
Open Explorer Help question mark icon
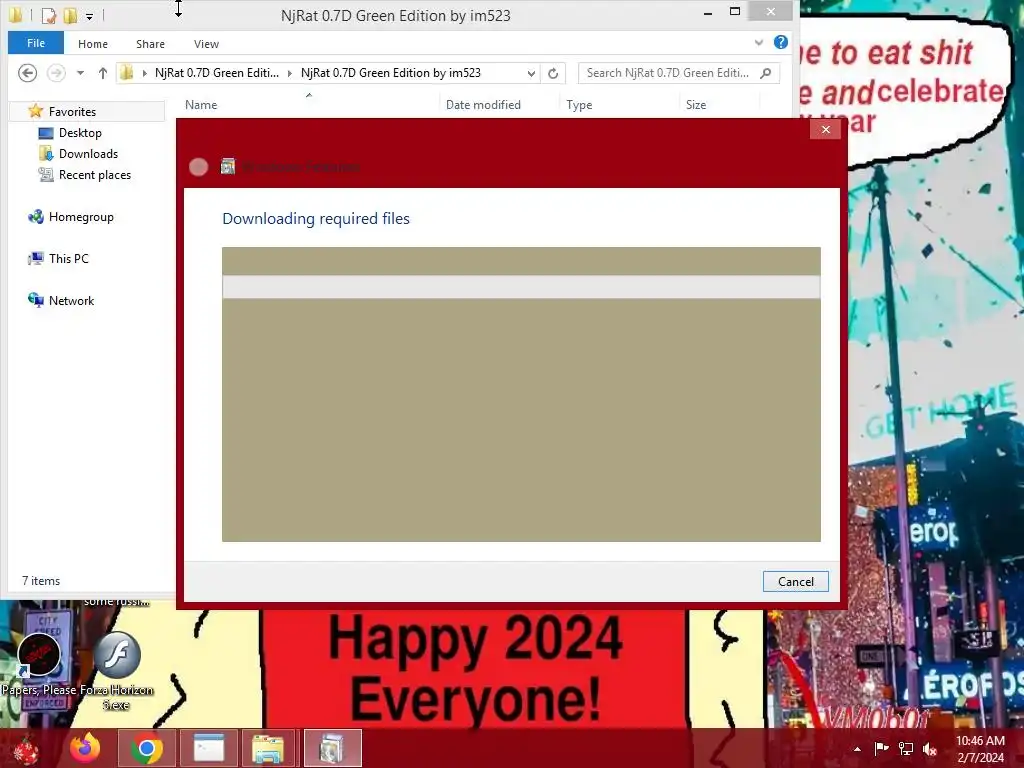click(780, 42)
